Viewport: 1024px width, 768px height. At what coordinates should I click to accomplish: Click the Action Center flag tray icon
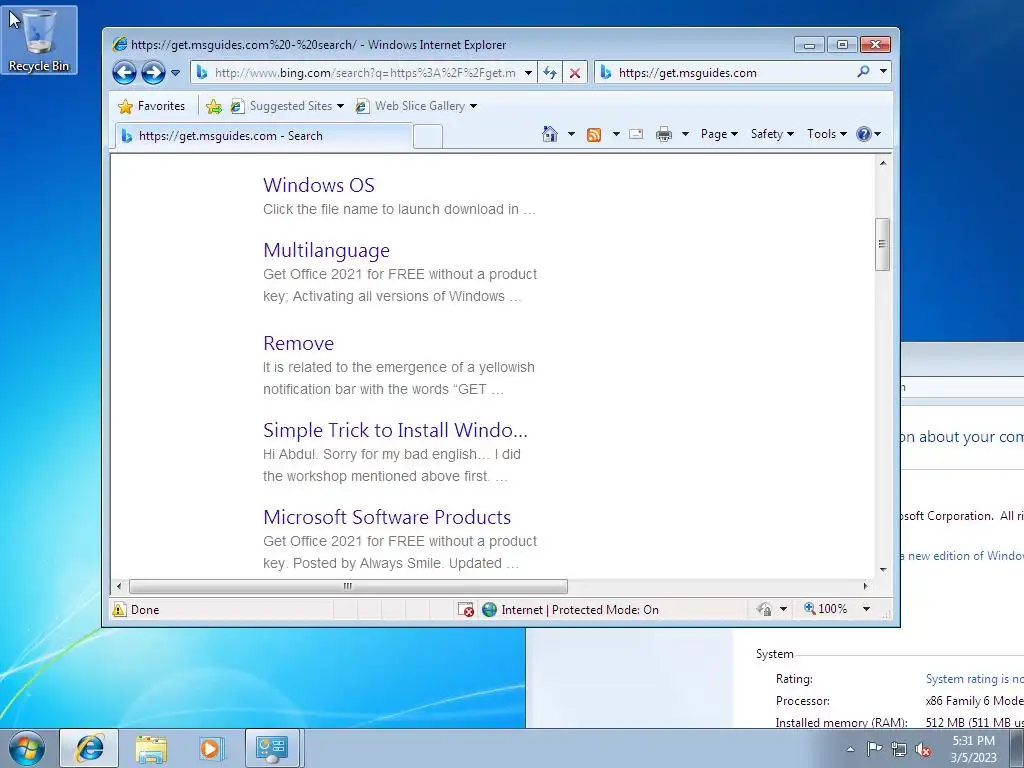point(874,748)
